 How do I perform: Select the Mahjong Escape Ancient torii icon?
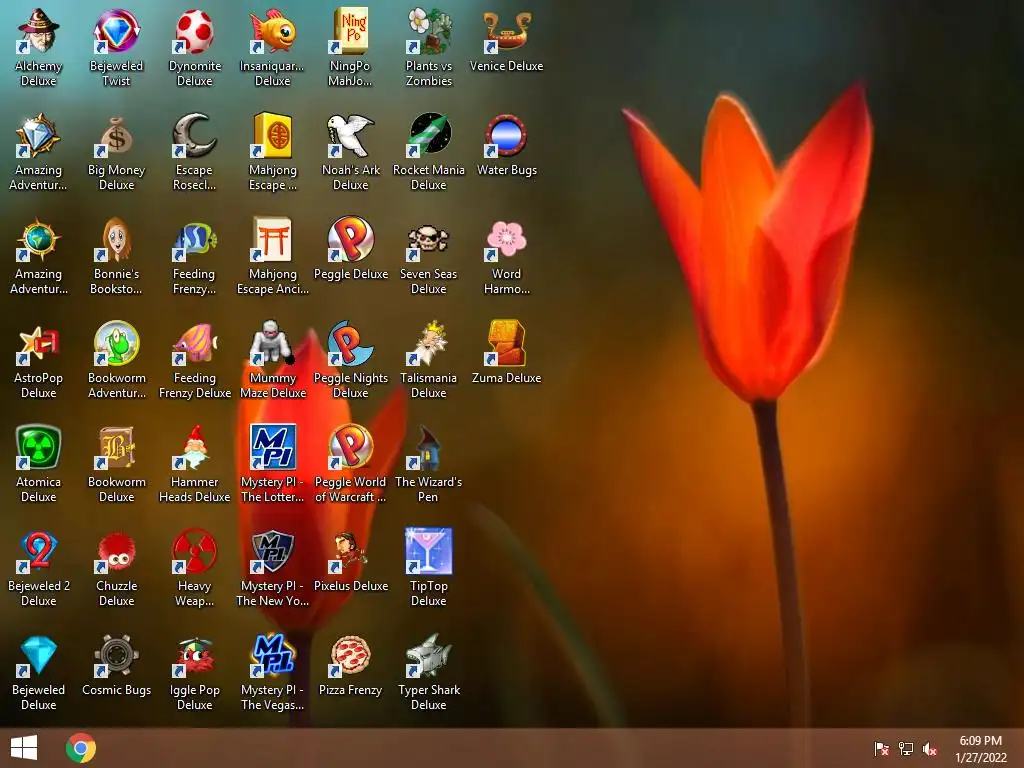coord(272,239)
